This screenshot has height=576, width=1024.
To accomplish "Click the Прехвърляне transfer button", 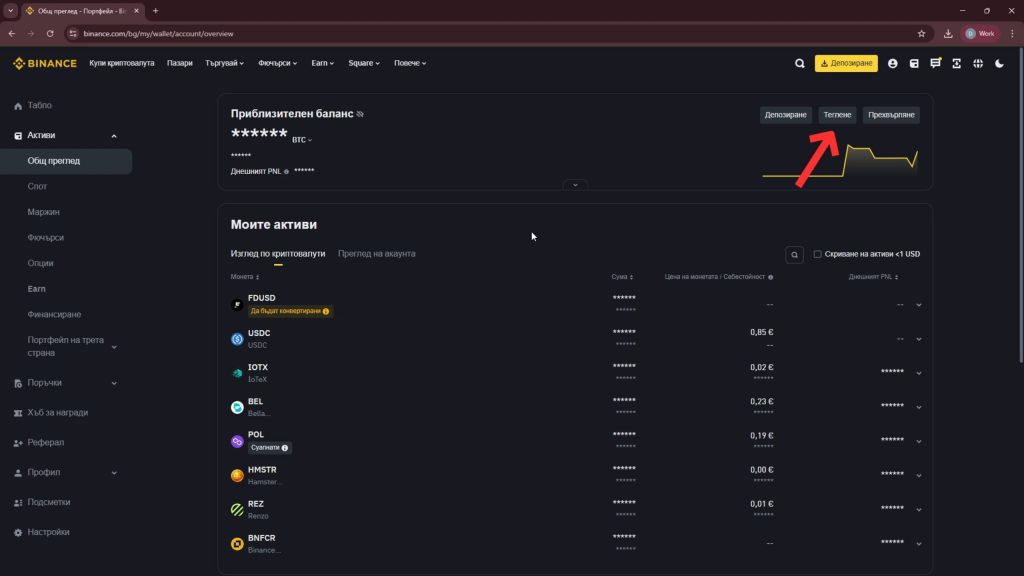I will 891,115.
